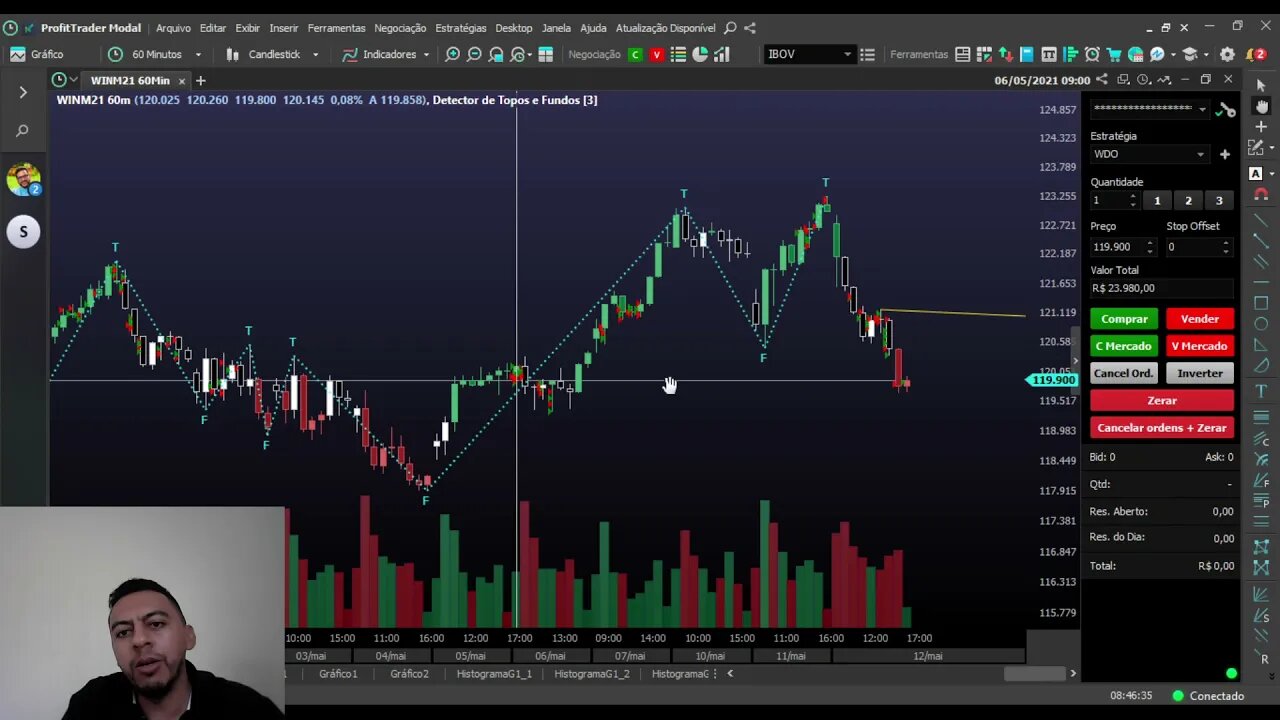Open the pie chart position icon
The width and height of the screenshot is (1280, 720).
tap(700, 54)
